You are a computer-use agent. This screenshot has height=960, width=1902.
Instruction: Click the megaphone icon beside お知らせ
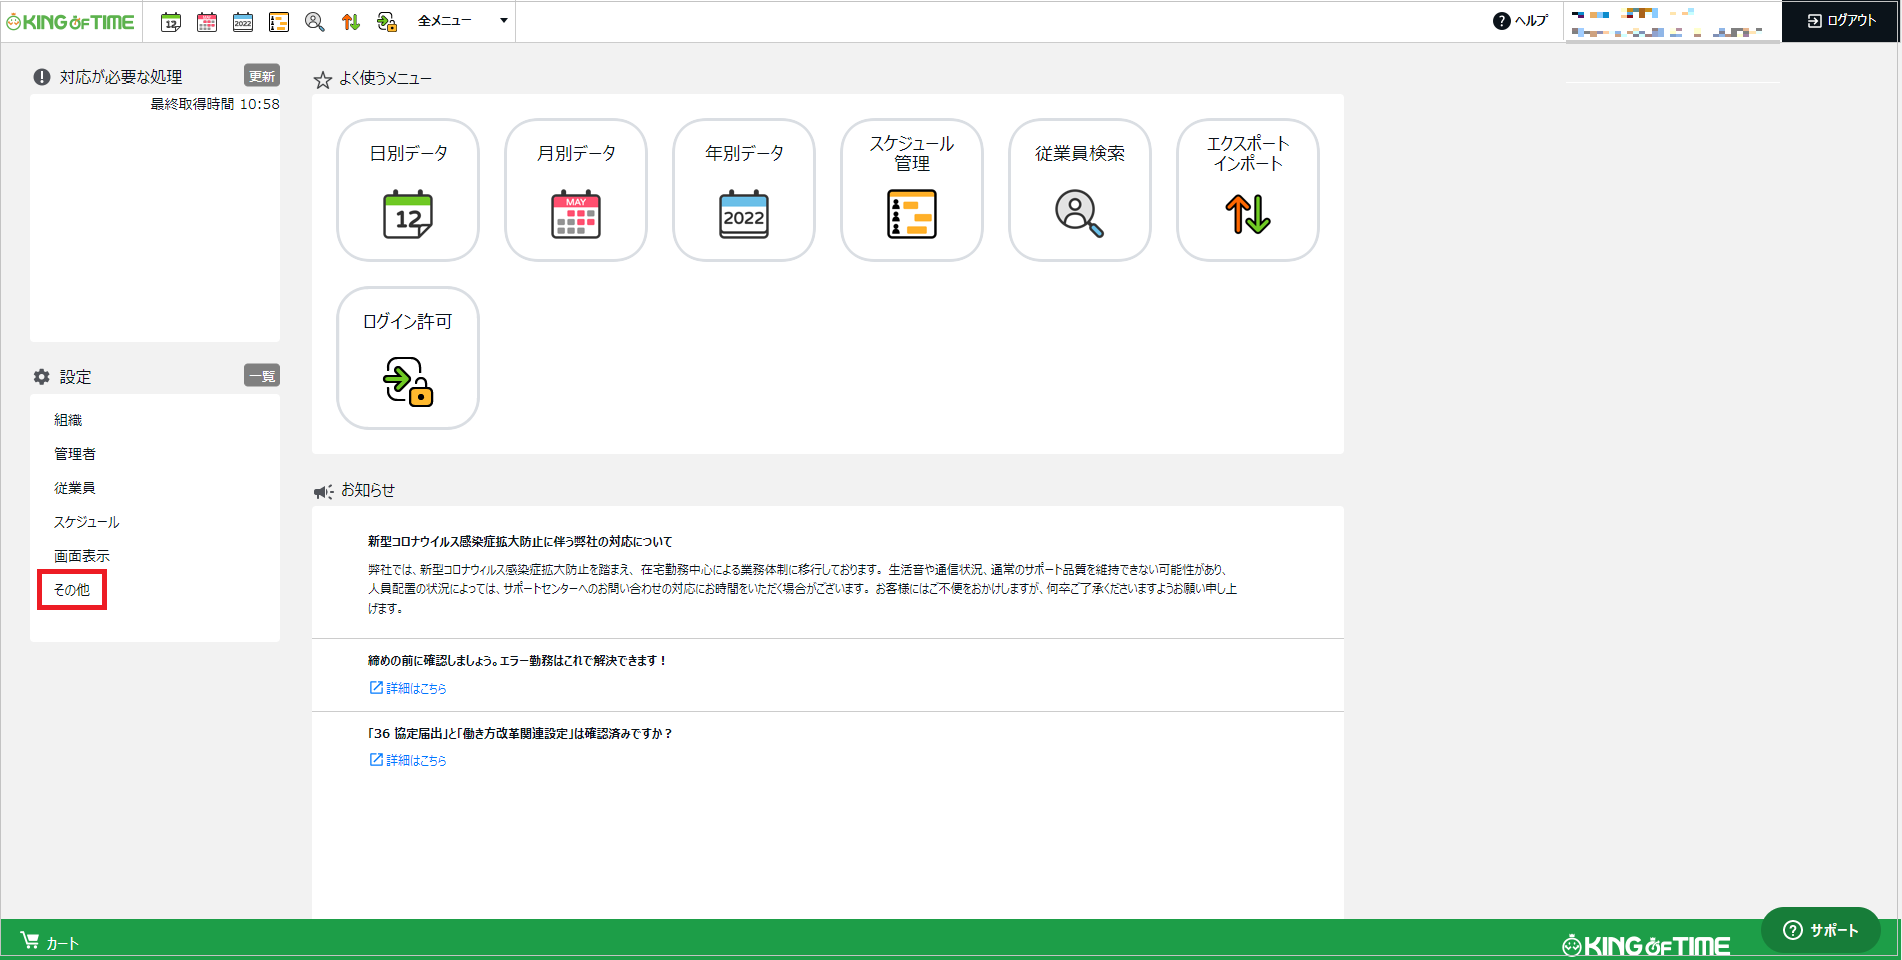pos(323,491)
